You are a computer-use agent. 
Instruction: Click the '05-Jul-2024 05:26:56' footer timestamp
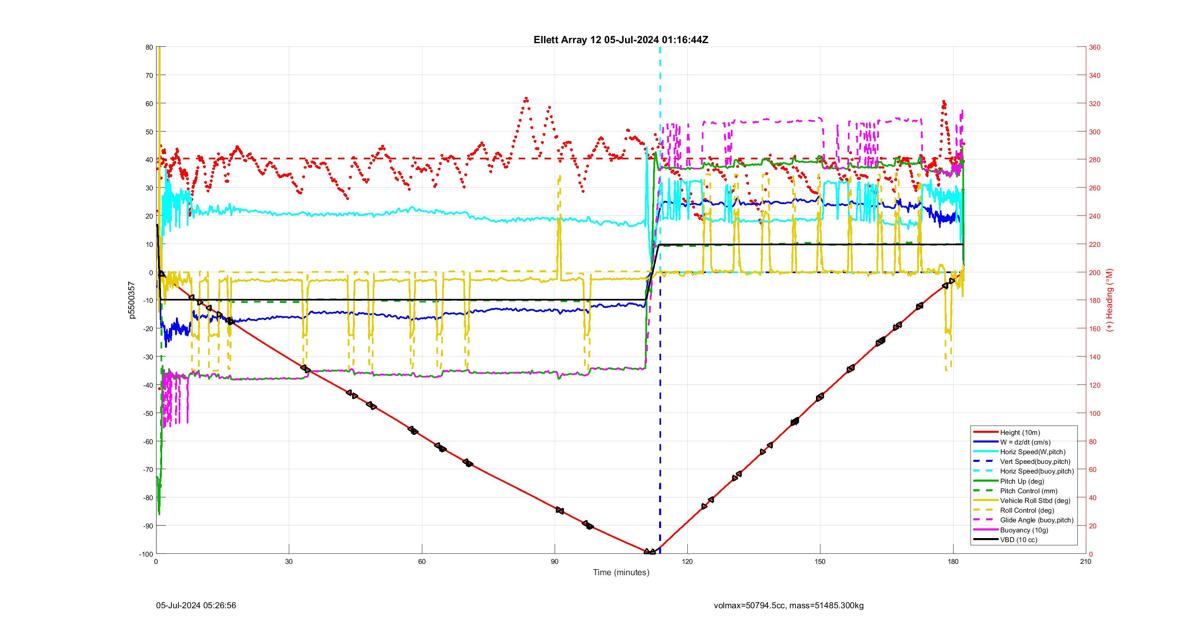pos(196,605)
